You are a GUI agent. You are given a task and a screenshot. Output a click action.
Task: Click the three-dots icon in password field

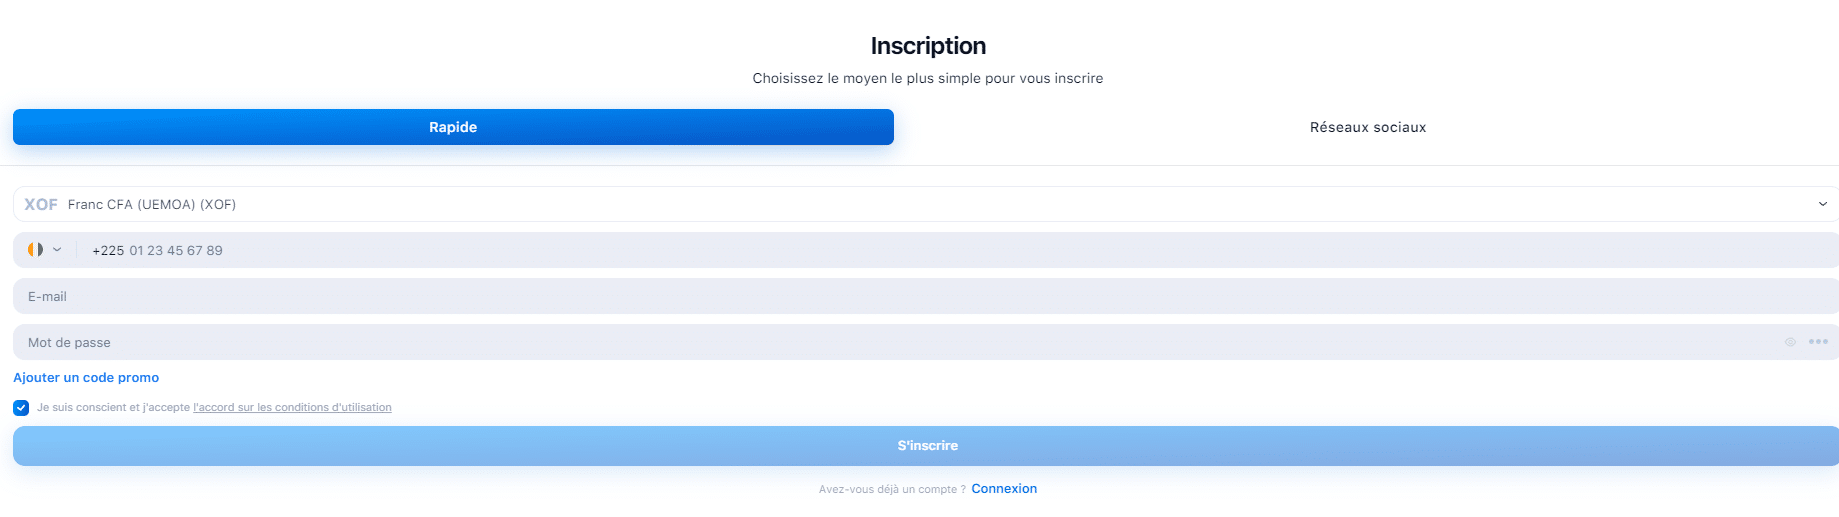tap(1818, 342)
